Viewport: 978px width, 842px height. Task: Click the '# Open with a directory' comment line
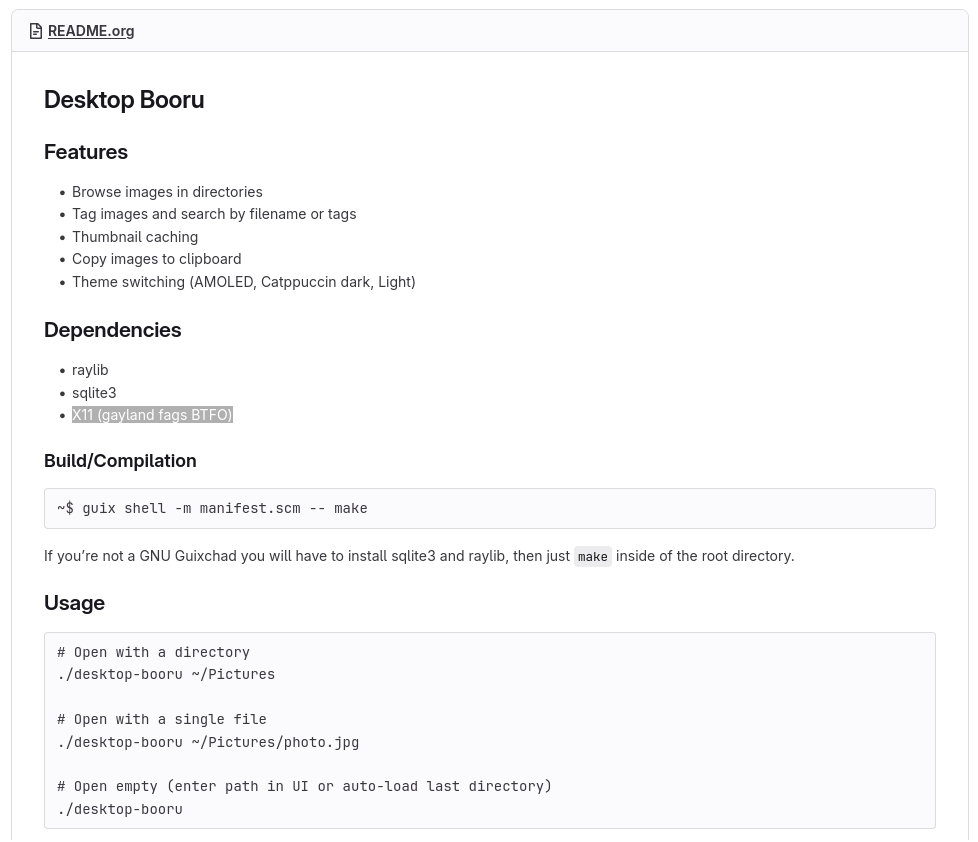153,652
